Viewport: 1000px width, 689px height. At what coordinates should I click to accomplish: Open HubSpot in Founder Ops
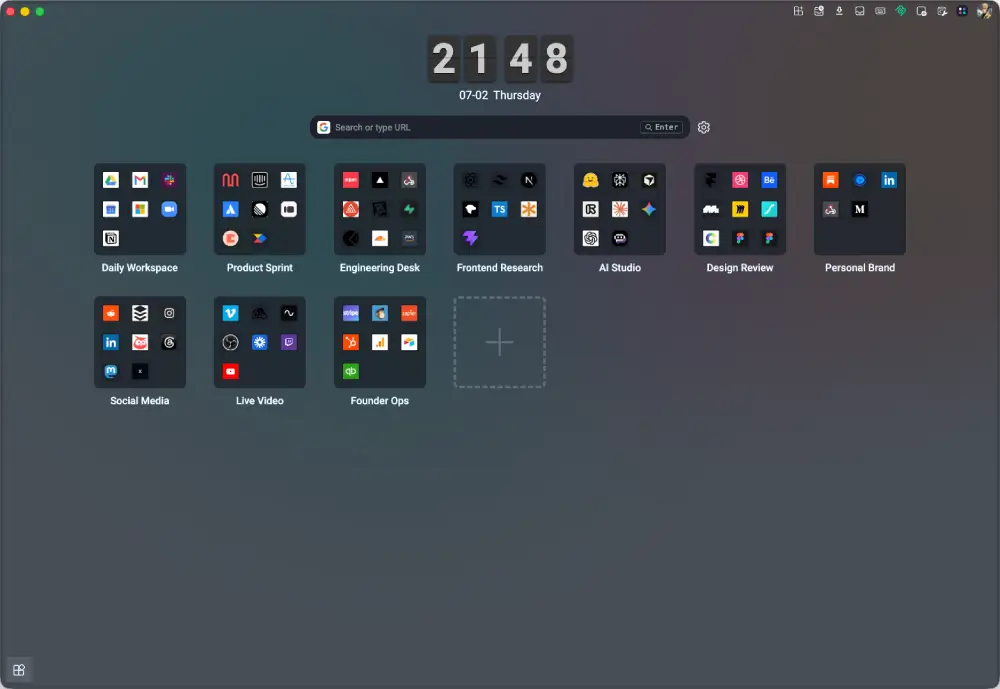click(351, 343)
